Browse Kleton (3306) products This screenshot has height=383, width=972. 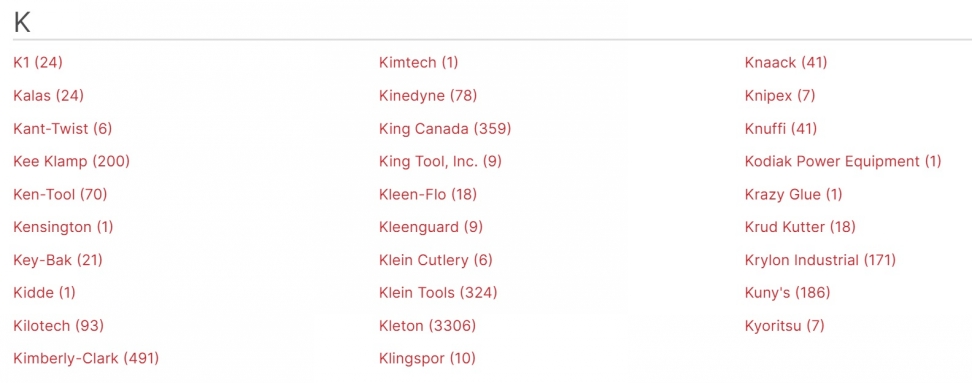click(428, 325)
